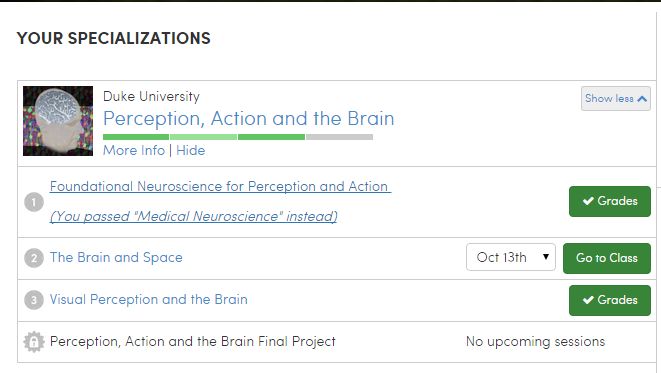
Task: Click the checkmark on Visual Perception Grades button
Action: click(x=588, y=300)
